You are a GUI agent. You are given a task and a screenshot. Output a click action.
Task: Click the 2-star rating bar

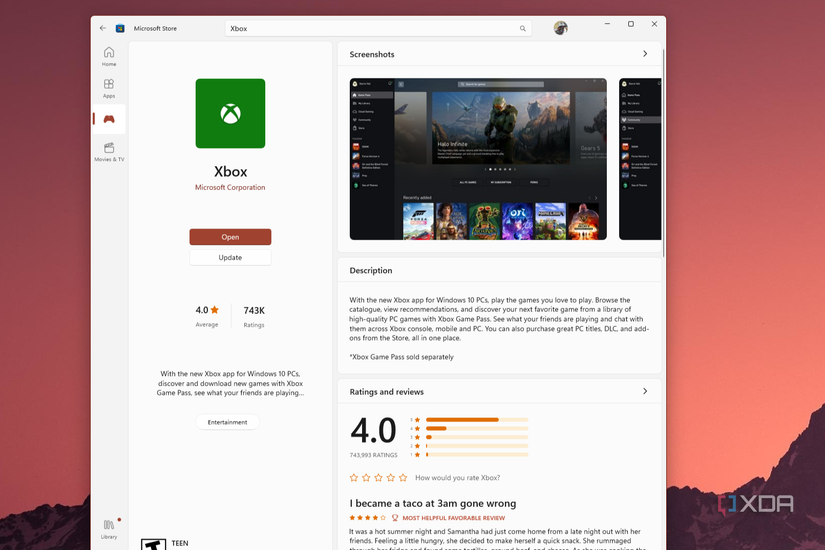point(477,446)
